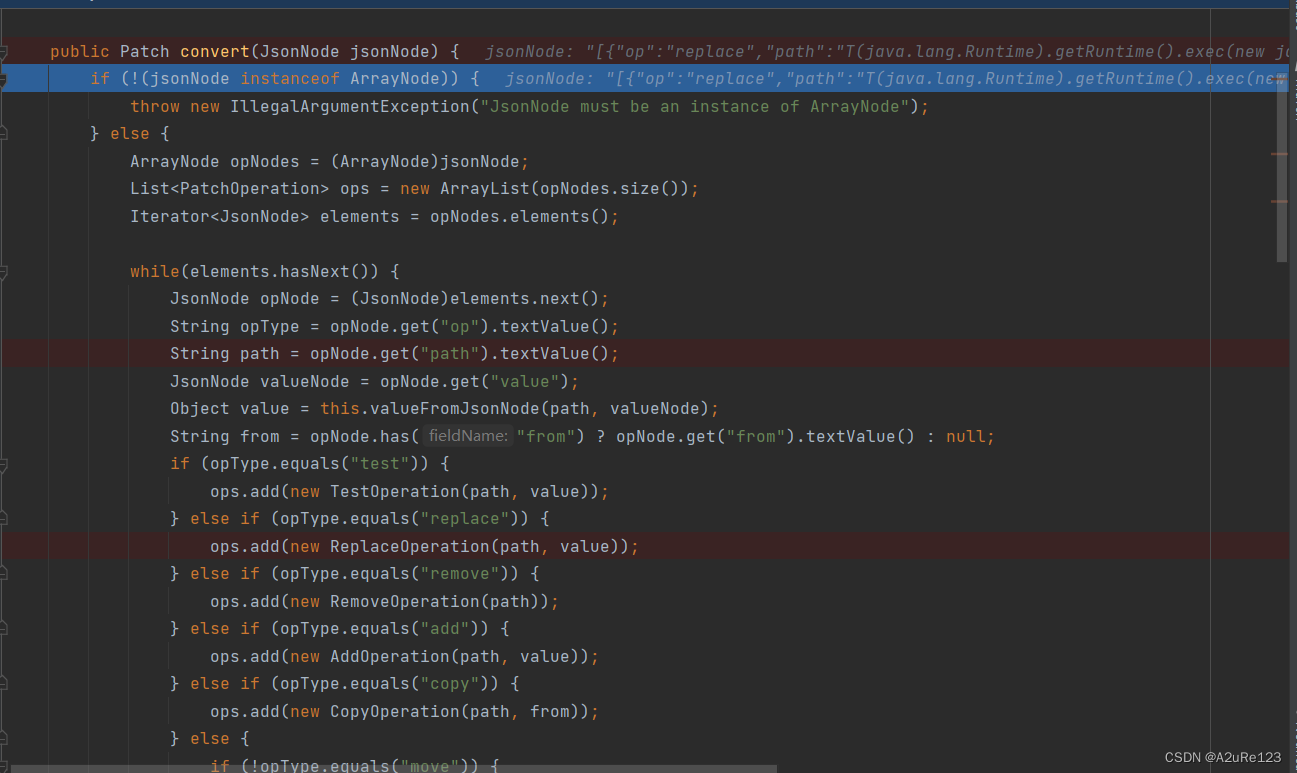Click Object value variable declaration
The image size is (1297, 773).
(x=230, y=408)
